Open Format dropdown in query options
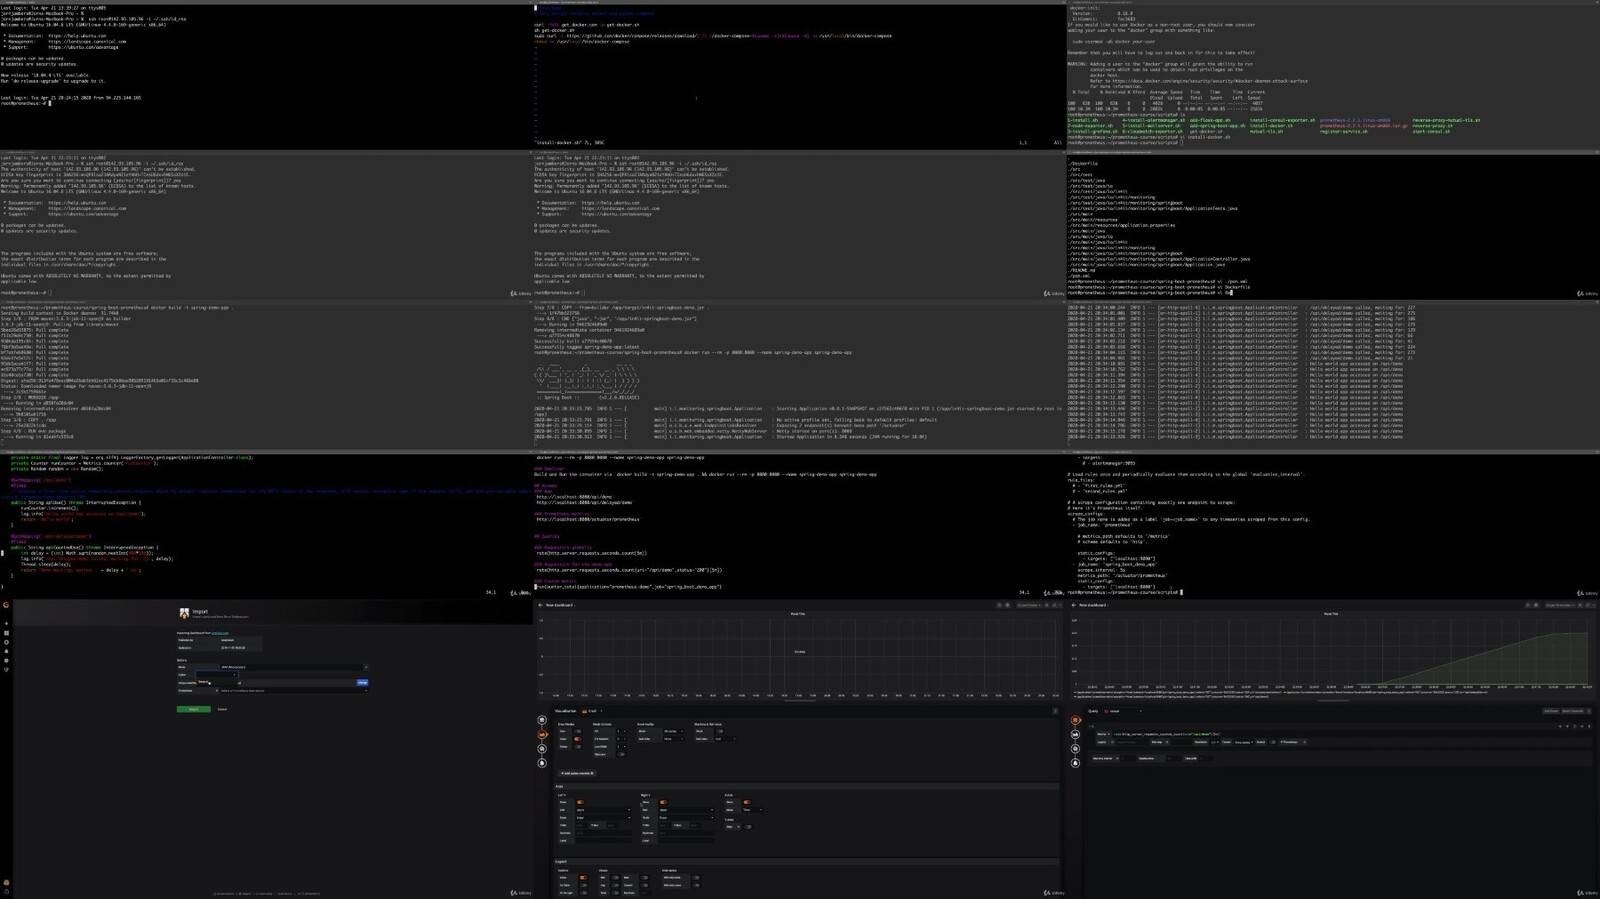The image size is (1600, 899). 1243,742
